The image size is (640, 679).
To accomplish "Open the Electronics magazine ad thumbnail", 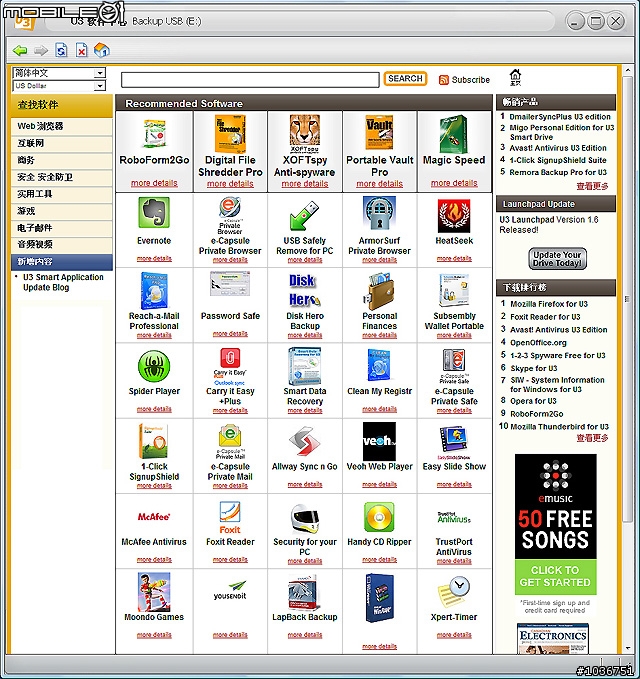I will [x=553, y=638].
